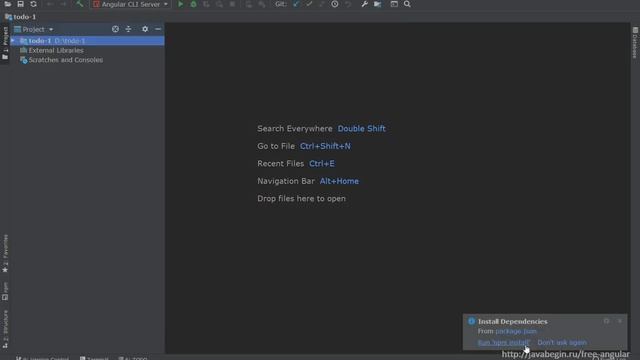Click the Search Everywhere magnifier icon
The image size is (640, 360).
[407, 4]
